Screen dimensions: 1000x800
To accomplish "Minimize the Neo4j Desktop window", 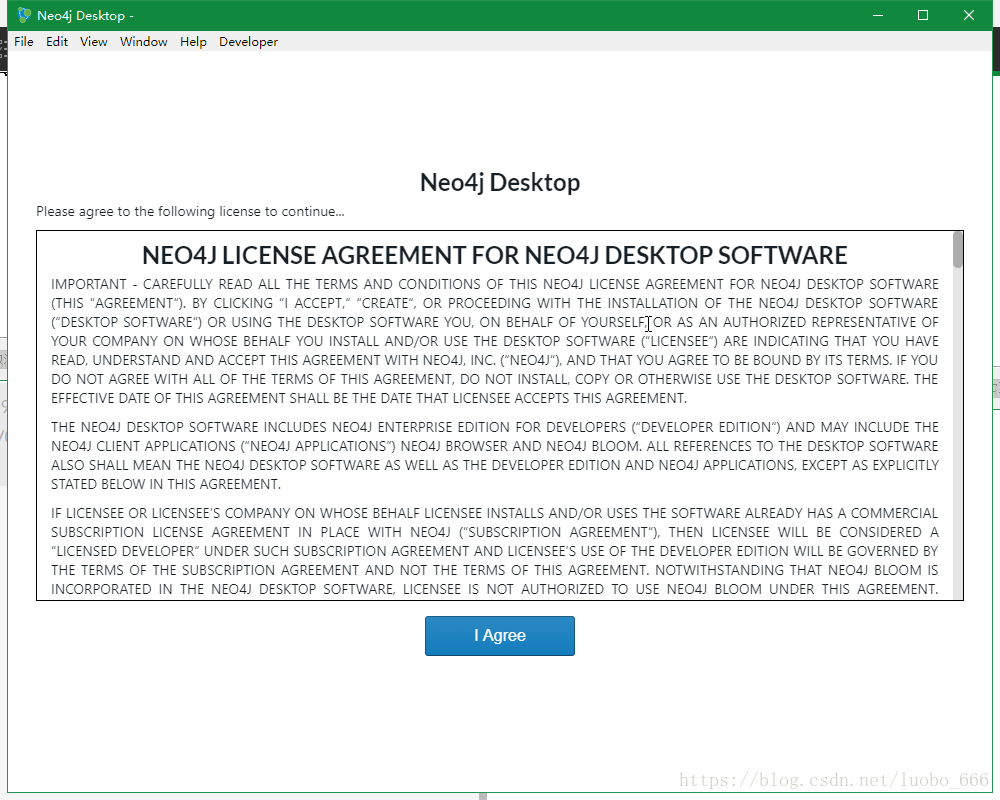I will click(x=878, y=15).
